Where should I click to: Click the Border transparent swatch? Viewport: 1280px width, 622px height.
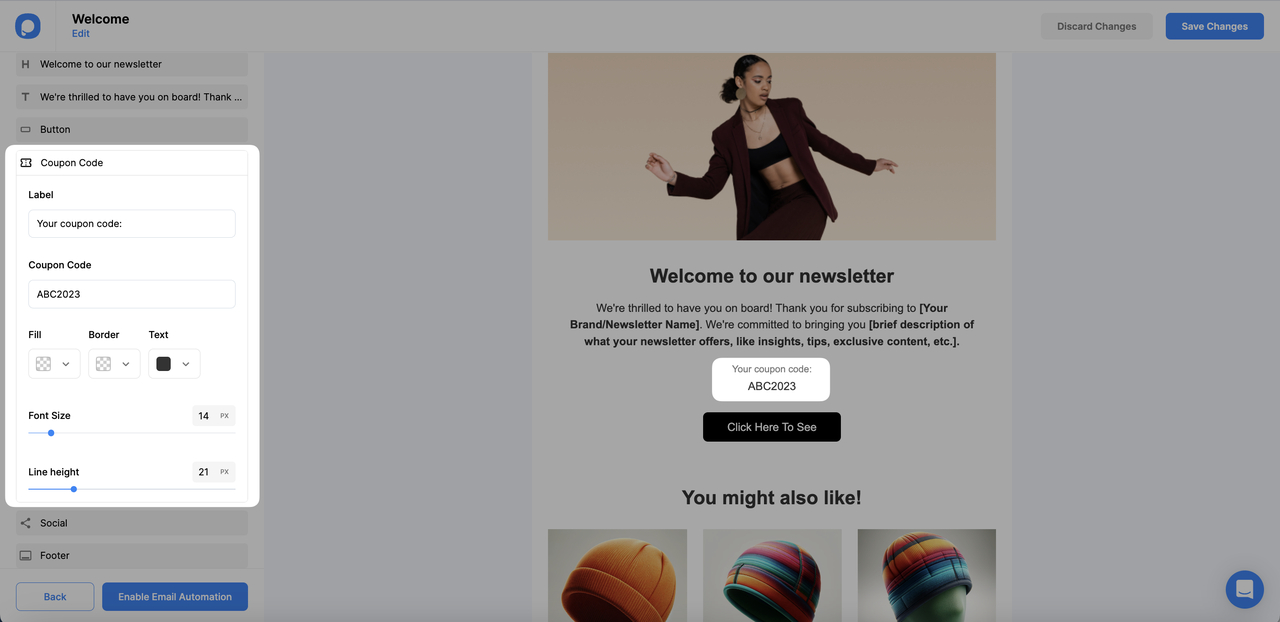point(104,364)
